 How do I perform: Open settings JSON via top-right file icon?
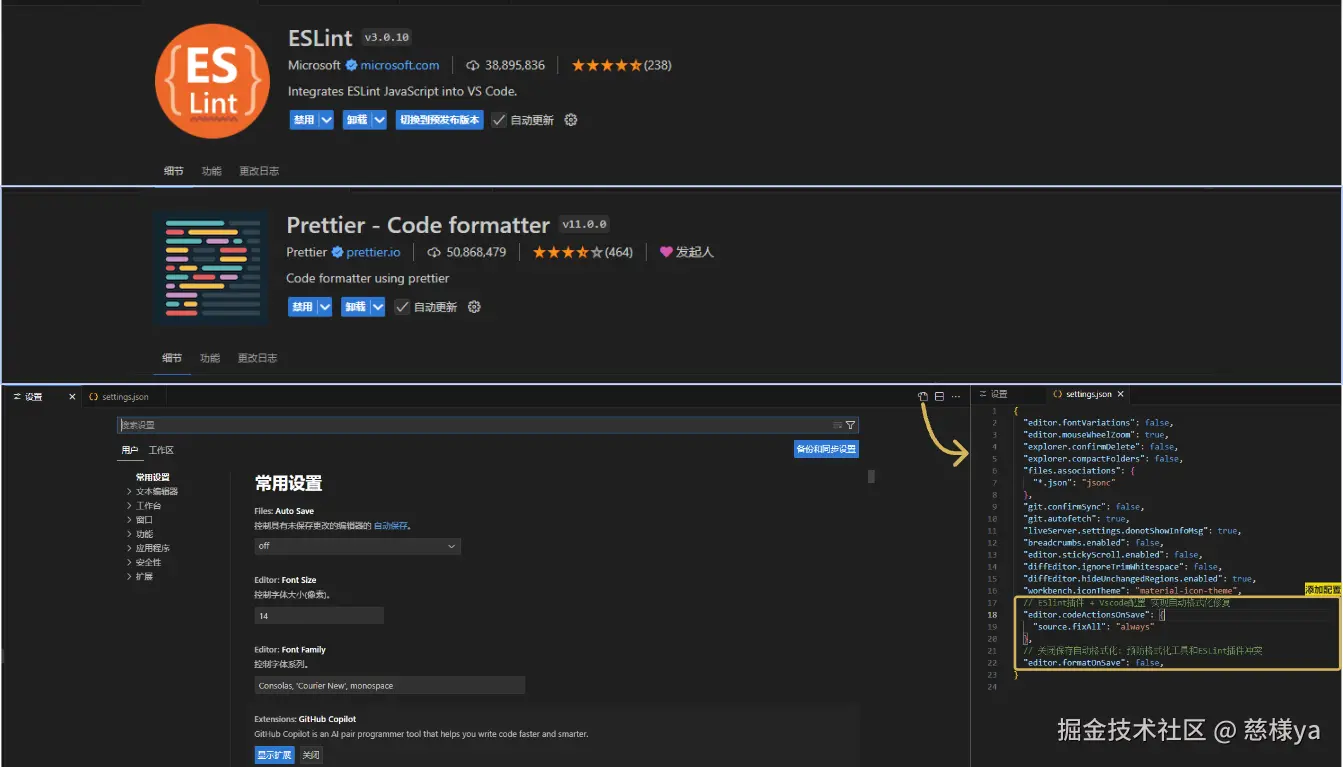tap(923, 397)
